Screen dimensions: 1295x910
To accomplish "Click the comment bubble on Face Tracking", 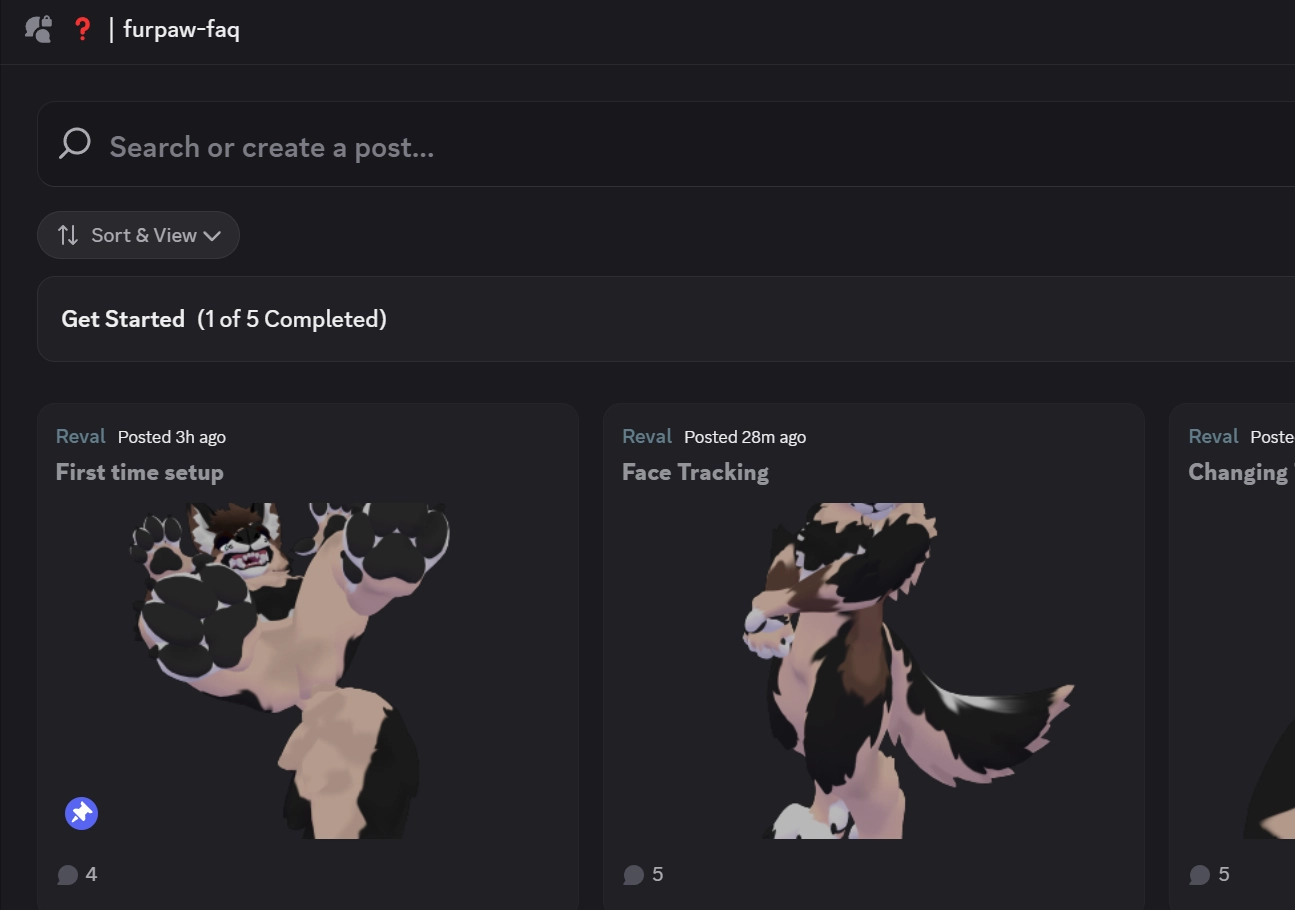I will pos(633,875).
